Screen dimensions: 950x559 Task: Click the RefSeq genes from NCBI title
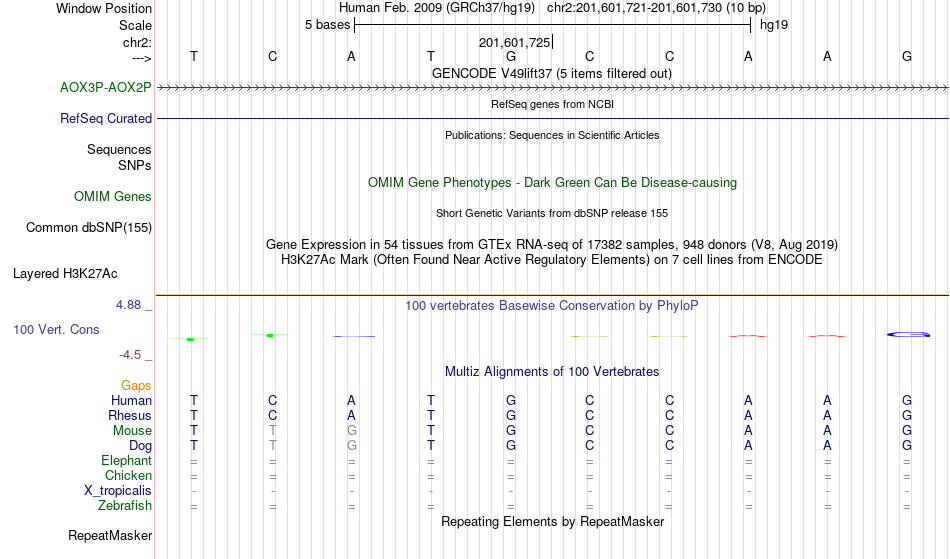click(552, 104)
